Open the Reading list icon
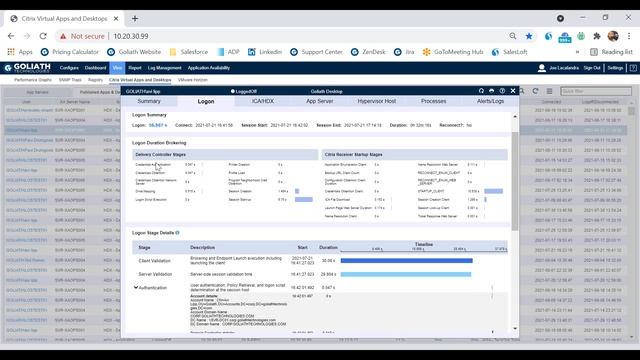 click(594, 52)
